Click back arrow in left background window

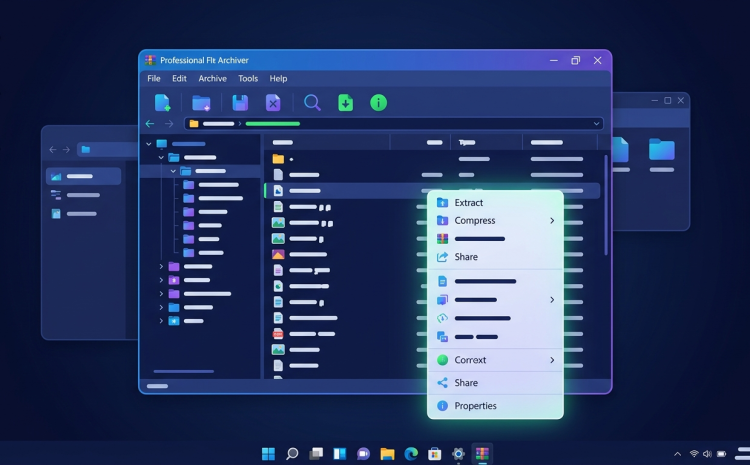click(x=53, y=150)
